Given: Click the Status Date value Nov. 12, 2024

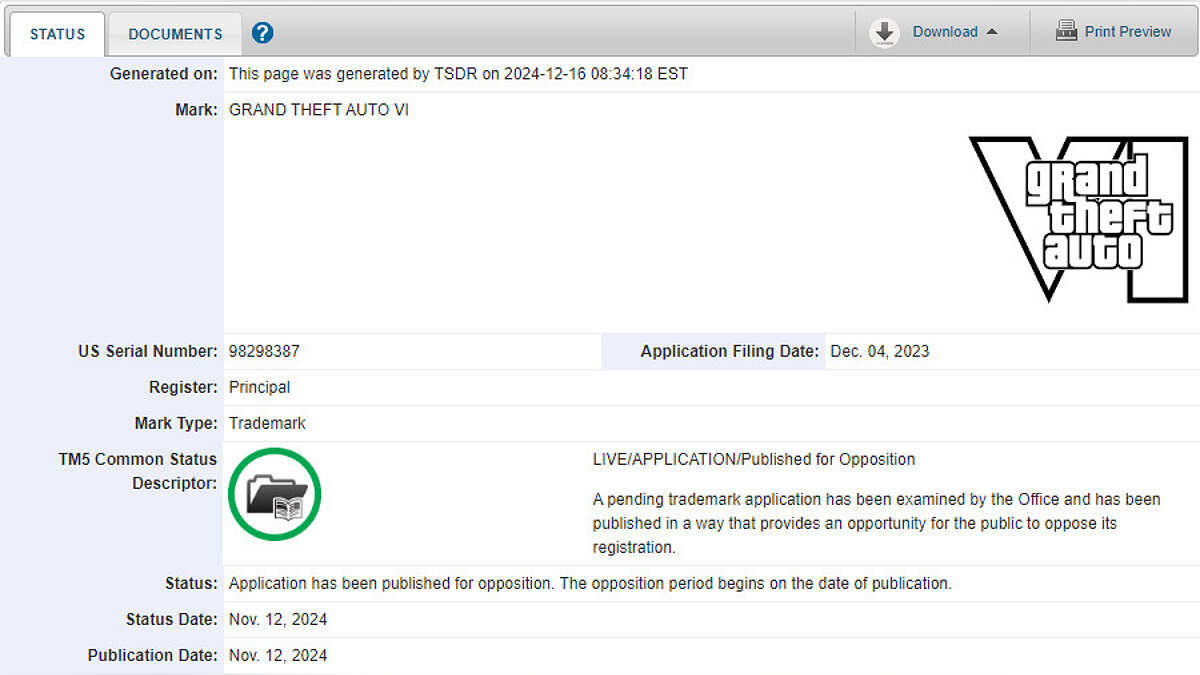Looking at the screenshot, I should pyautogui.click(x=278, y=619).
